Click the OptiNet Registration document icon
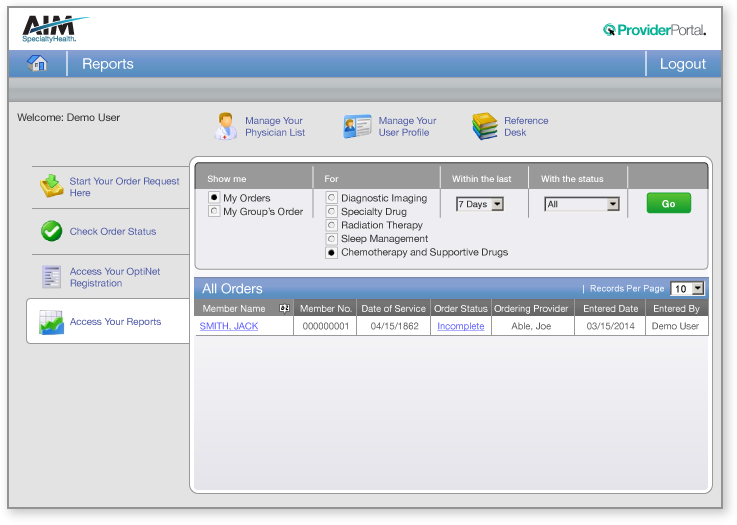Viewport: 737px width, 525px height. coord(52,277)
